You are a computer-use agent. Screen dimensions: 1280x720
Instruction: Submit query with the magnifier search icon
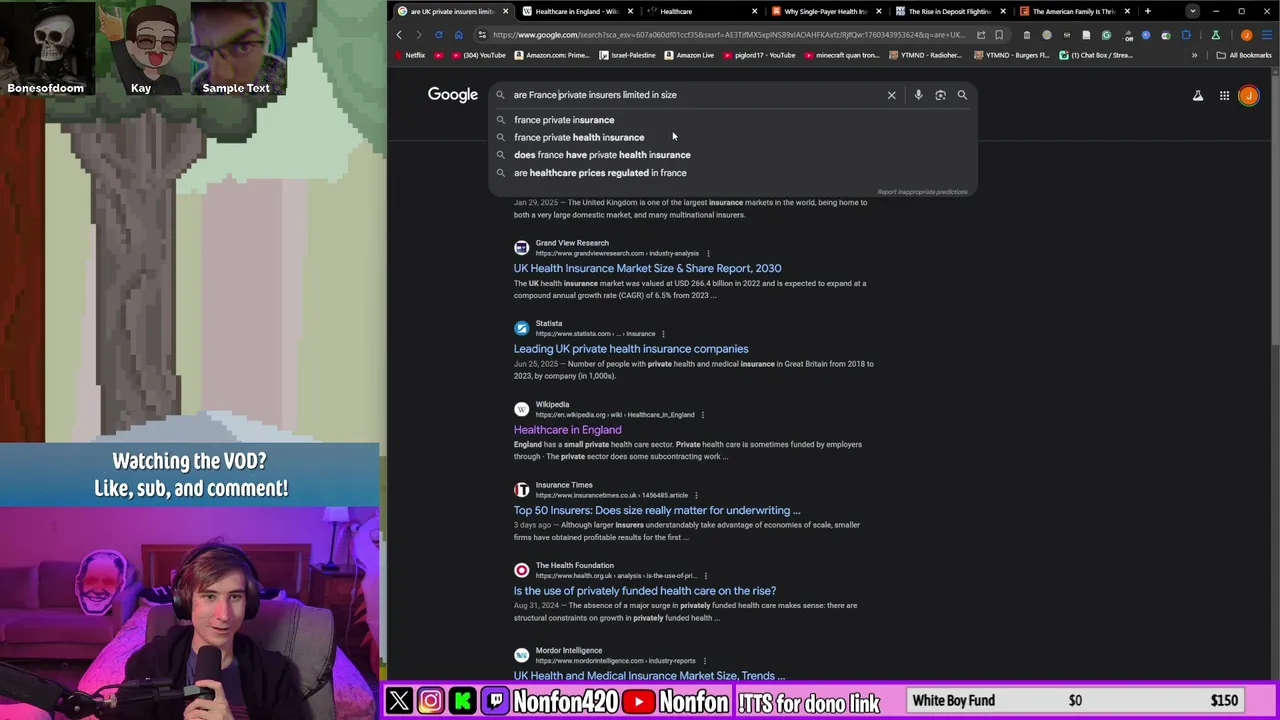962,95
